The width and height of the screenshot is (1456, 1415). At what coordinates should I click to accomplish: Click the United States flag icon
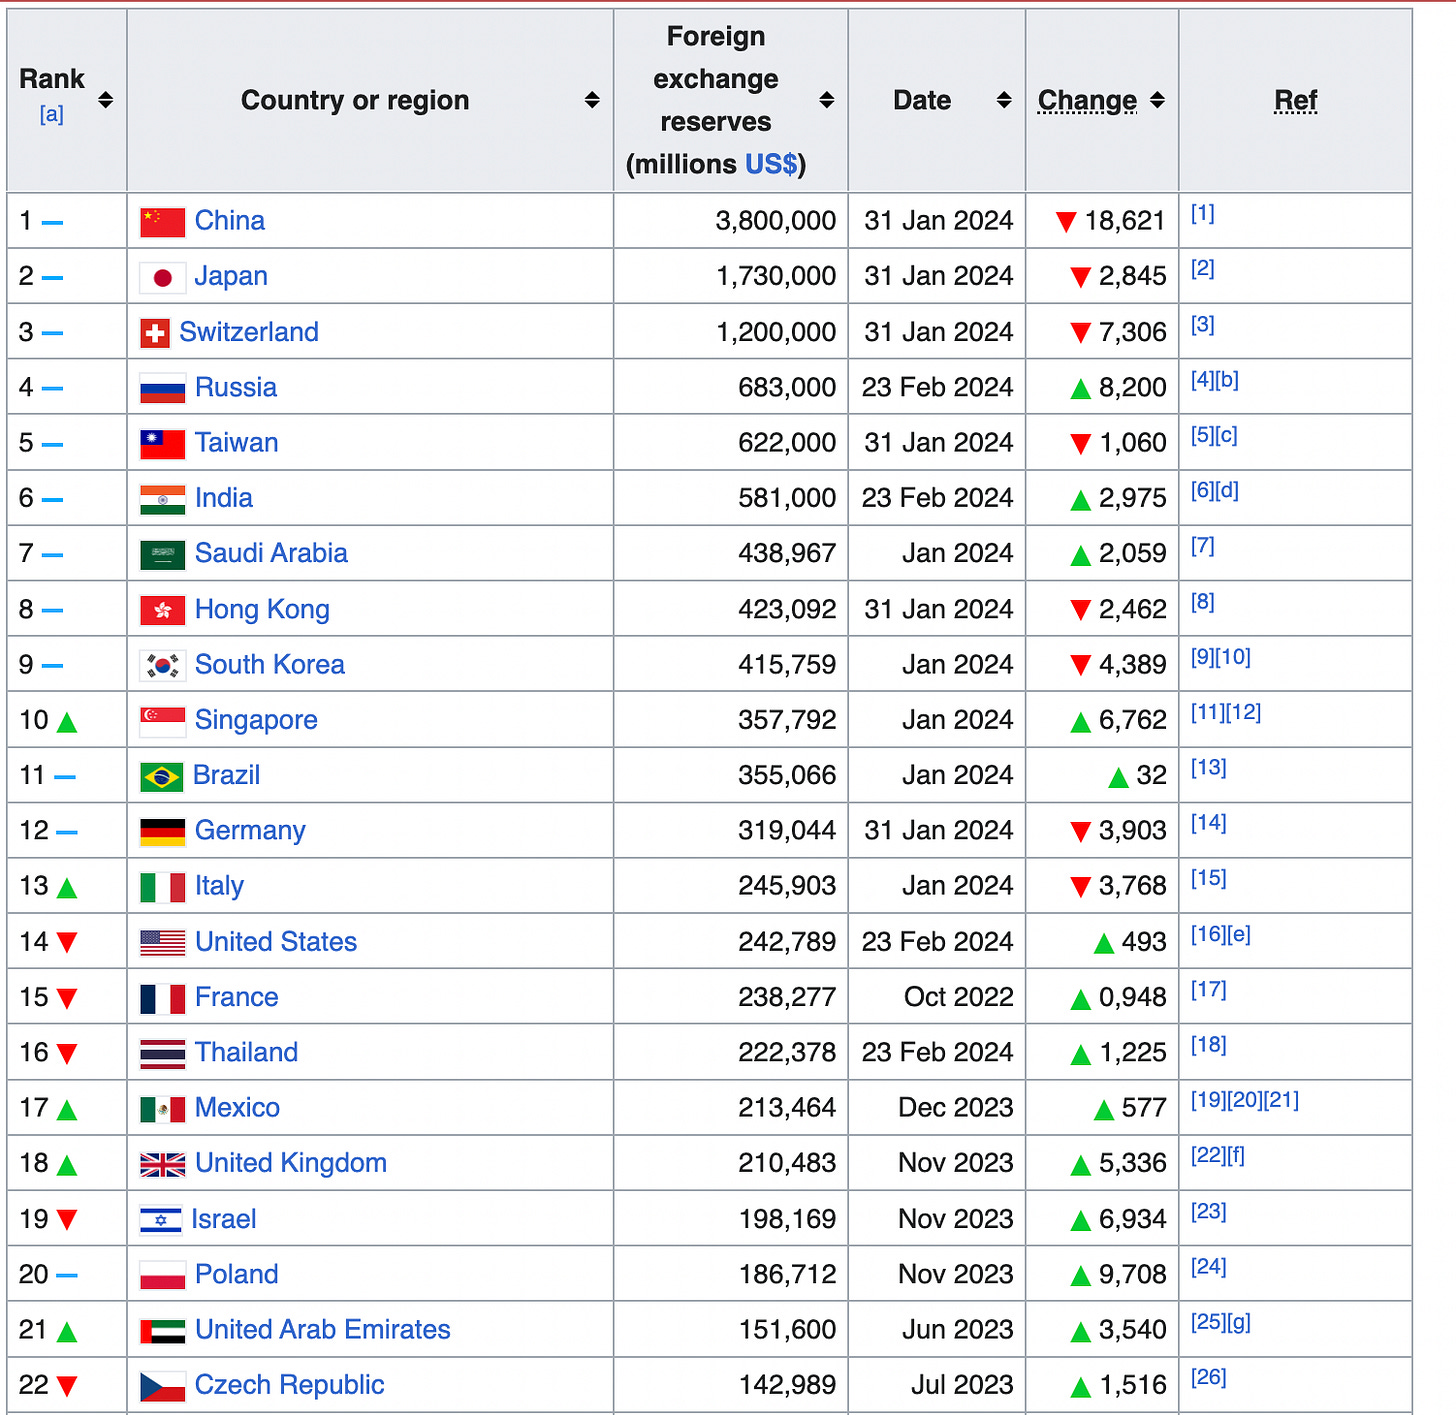click(162, 942)
